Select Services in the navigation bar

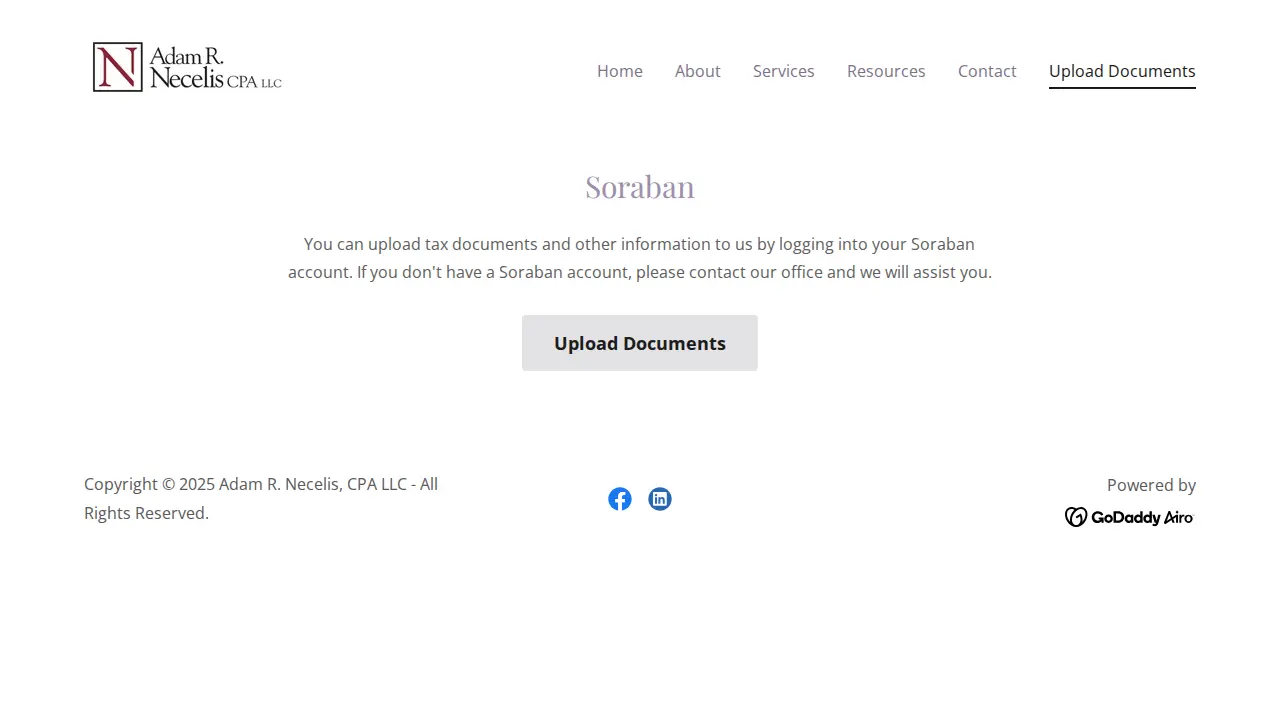point(784,71)
